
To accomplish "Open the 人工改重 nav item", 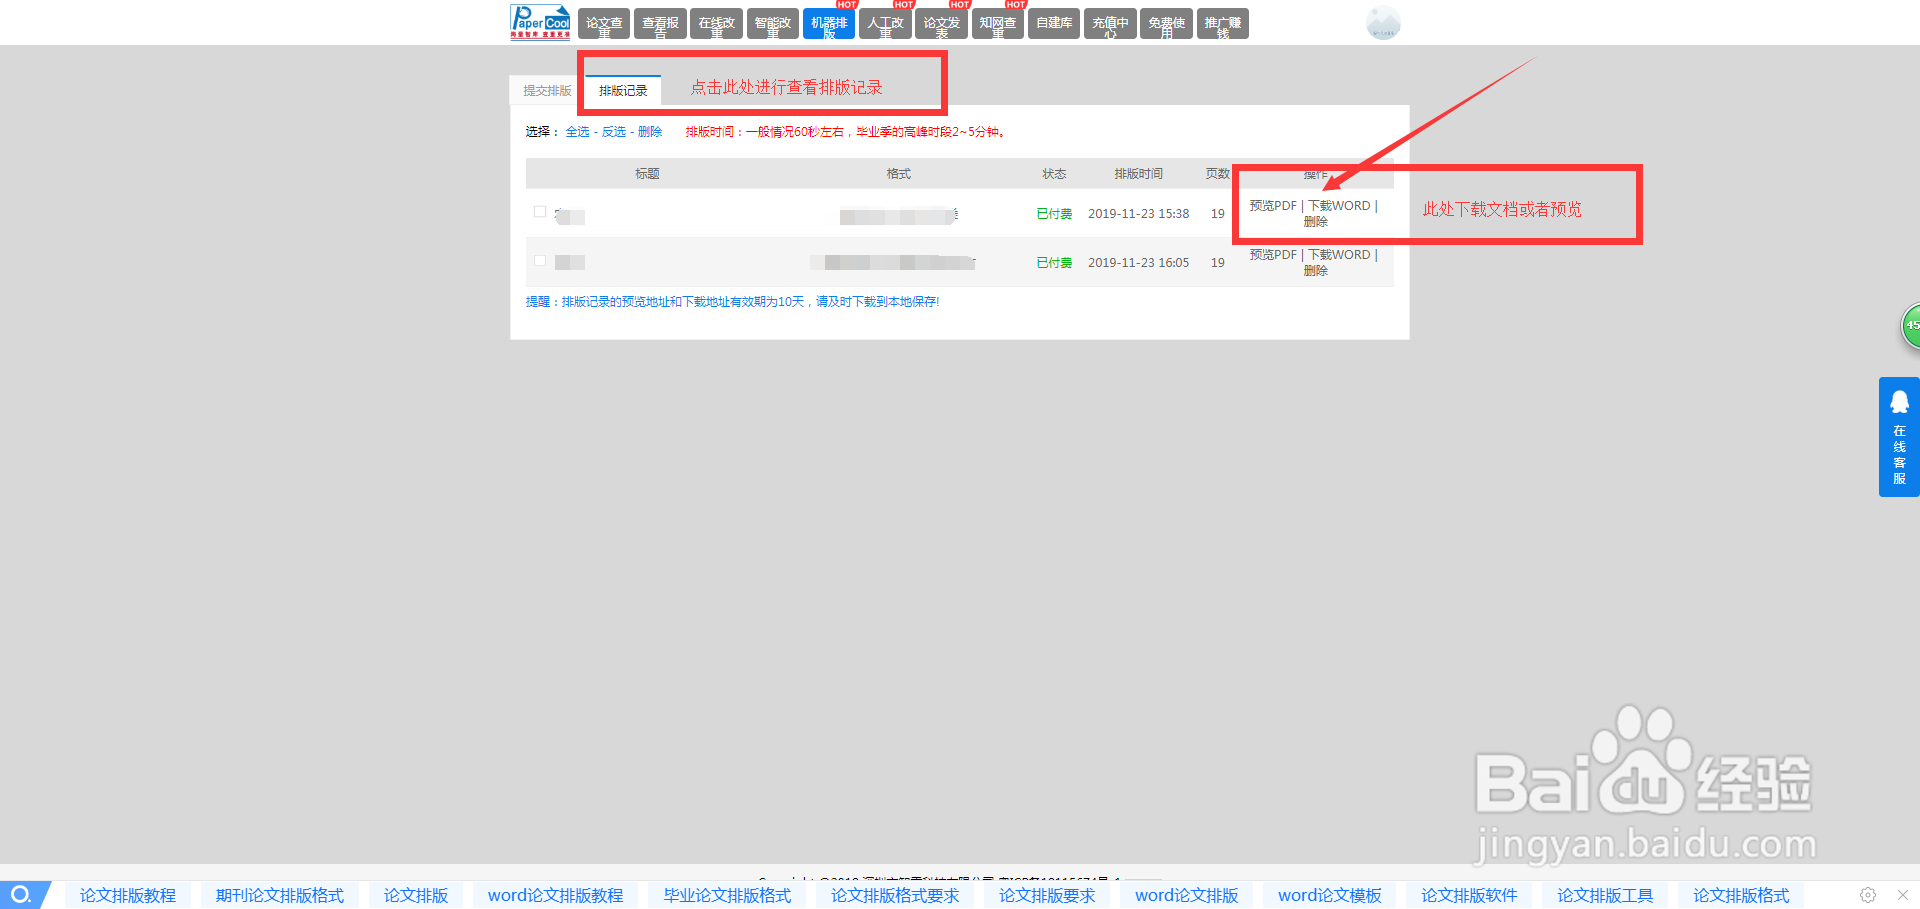I will click(885, 24).
